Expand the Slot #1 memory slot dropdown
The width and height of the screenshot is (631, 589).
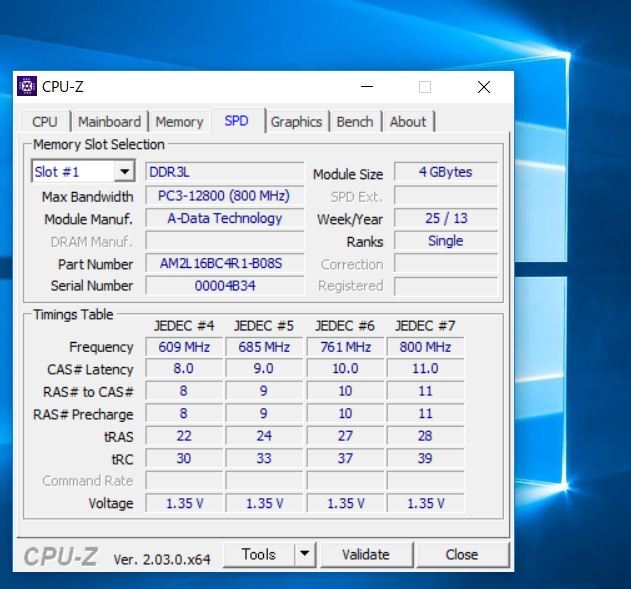pos(125,172)
